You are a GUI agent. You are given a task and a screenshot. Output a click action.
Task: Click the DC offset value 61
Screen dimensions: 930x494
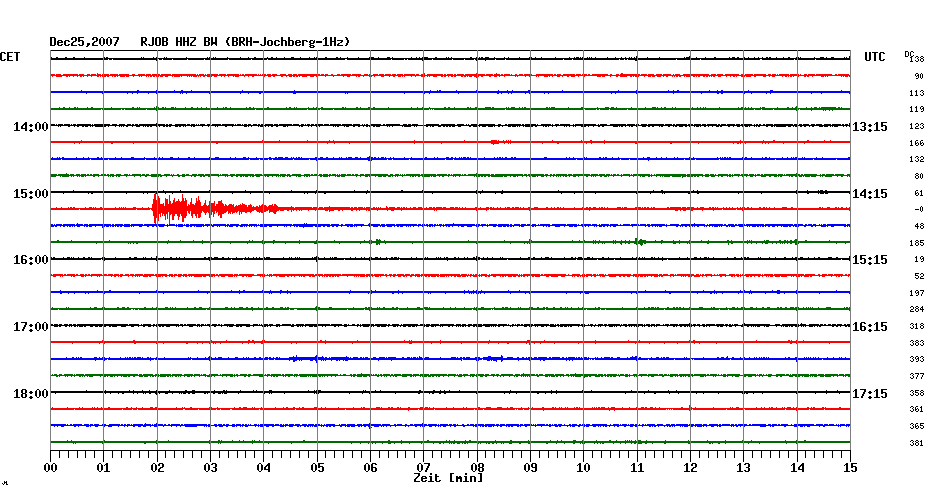click(x=919, y=193)
